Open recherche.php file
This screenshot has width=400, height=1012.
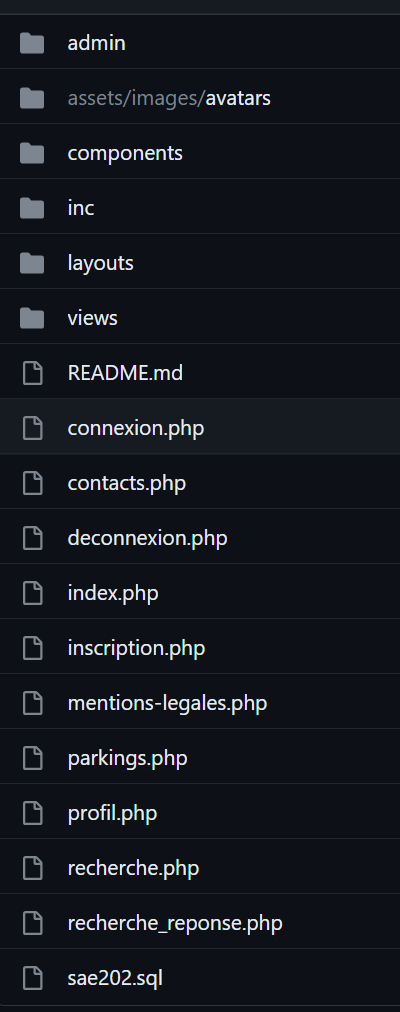(133, 868)
